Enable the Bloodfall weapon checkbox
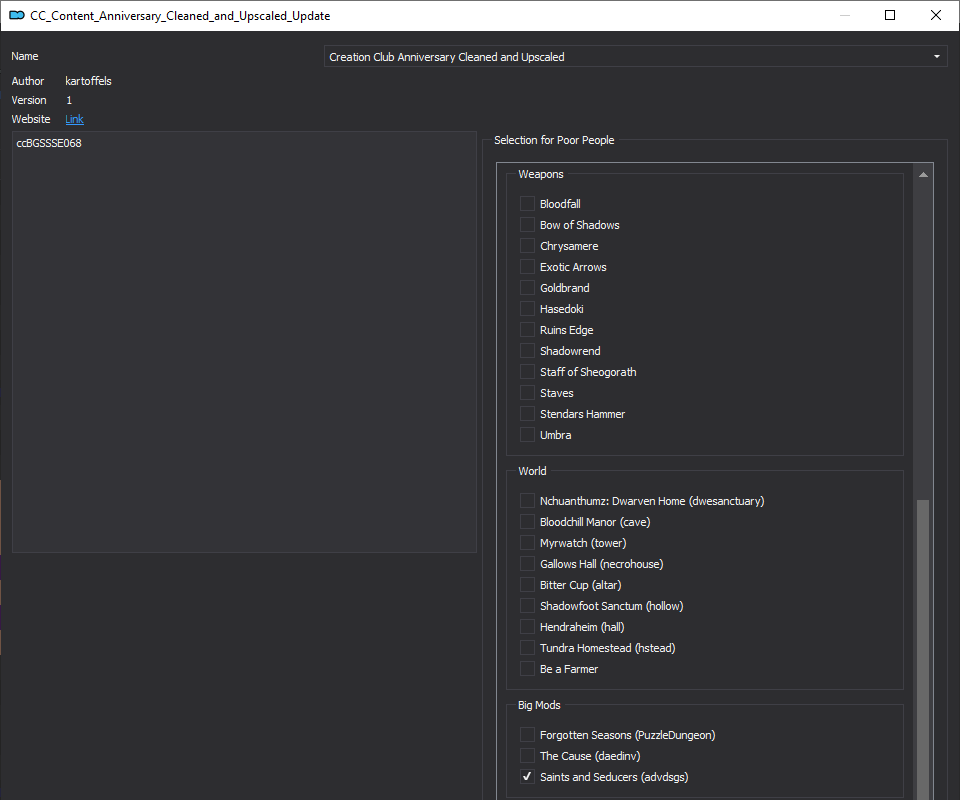960x800 pixels. [x=527, y=203]
